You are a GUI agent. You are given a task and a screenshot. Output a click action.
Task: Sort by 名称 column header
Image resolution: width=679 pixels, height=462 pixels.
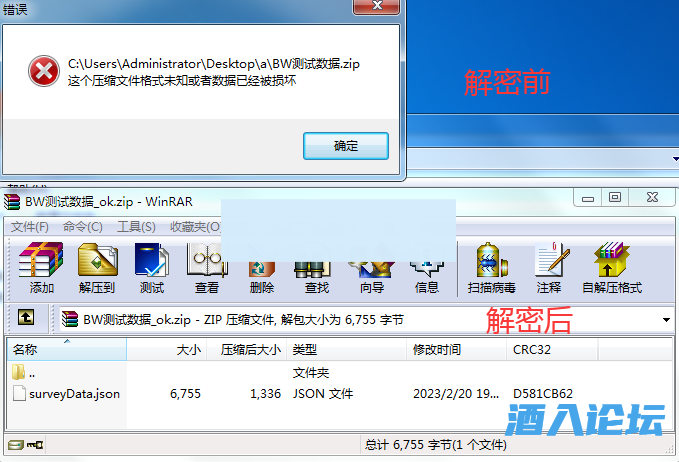67,349
